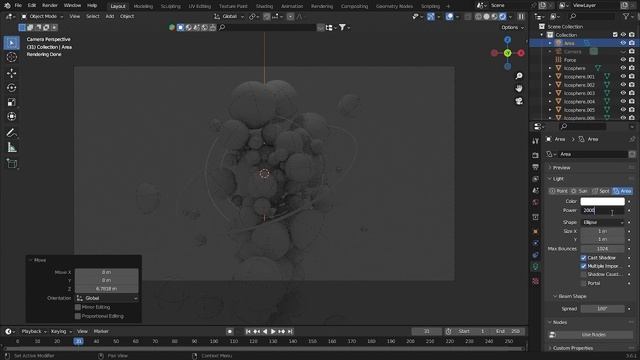Jump to timeline end
This screenshot has height=360, width=640.
click(290, 331)
